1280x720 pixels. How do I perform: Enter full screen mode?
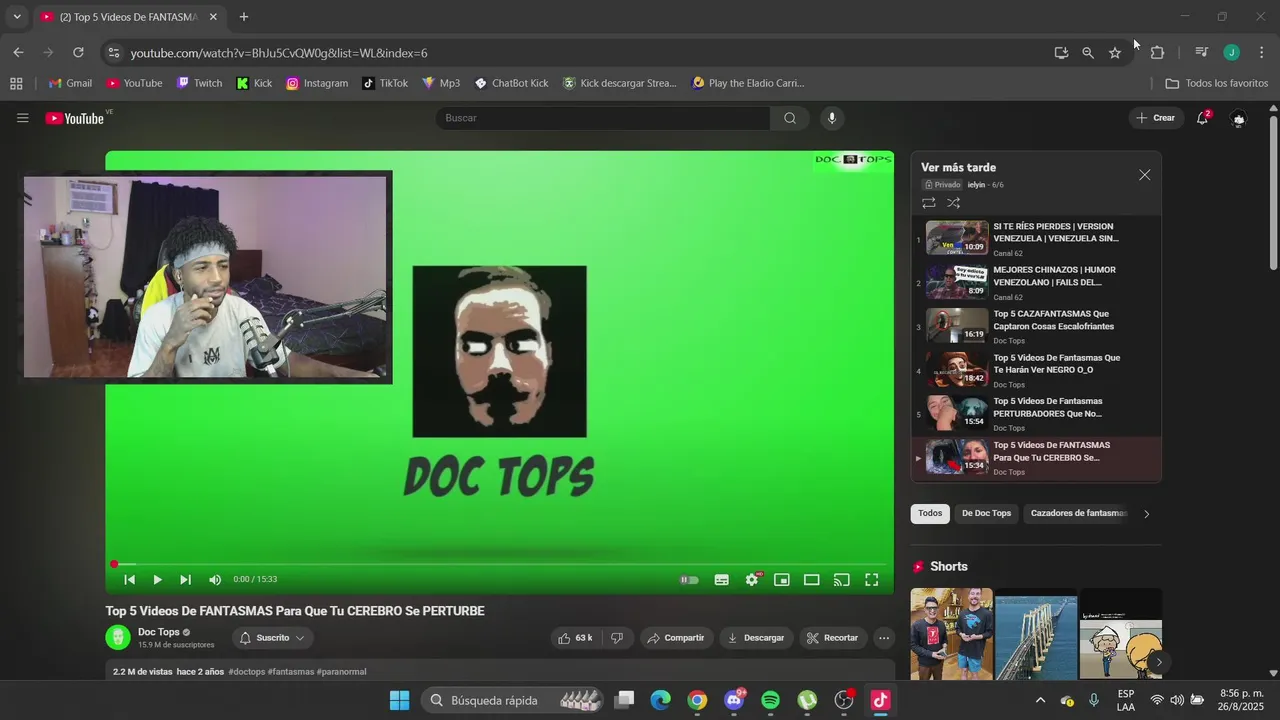coord(872,580)
